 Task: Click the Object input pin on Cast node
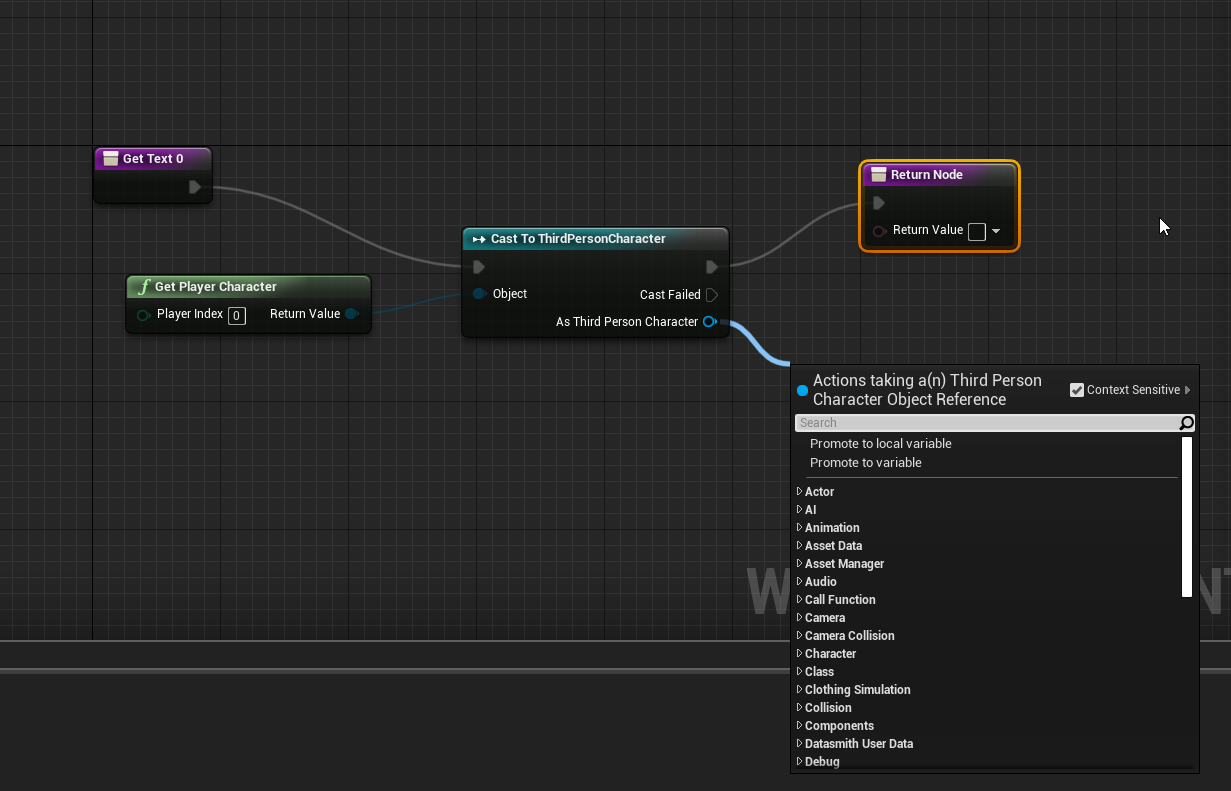(480, 294)
